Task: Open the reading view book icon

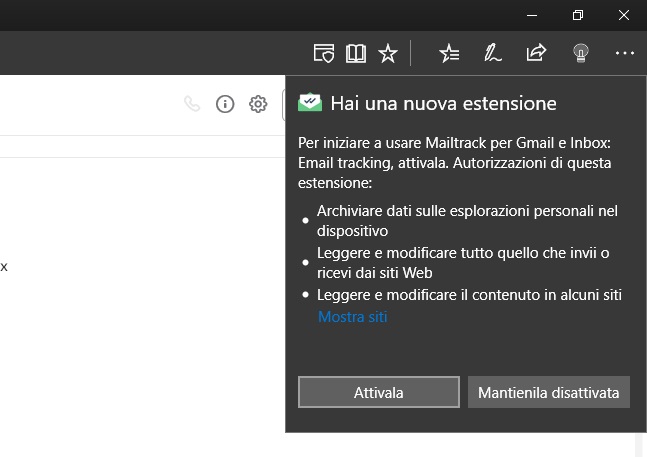Action: pyautogui.click(x=355, y=53)
